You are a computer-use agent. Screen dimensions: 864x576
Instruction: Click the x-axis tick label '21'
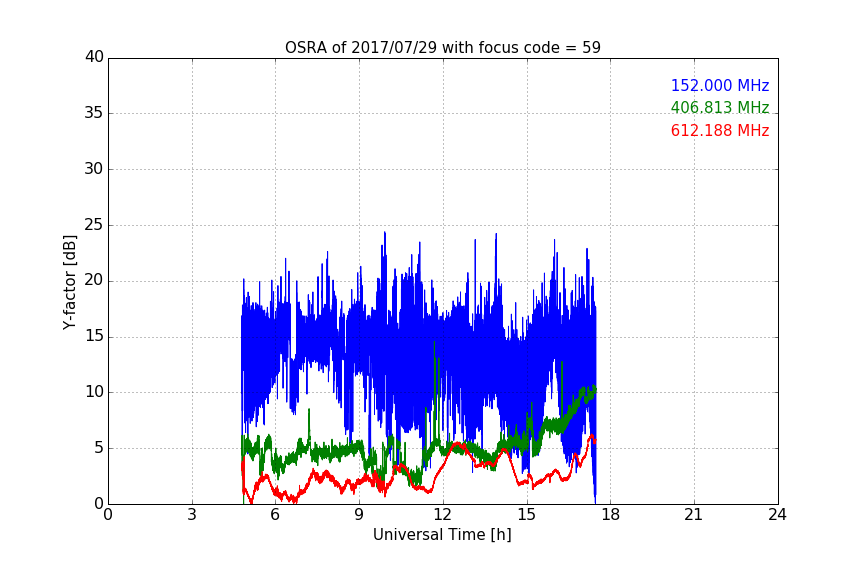point(694,515)
